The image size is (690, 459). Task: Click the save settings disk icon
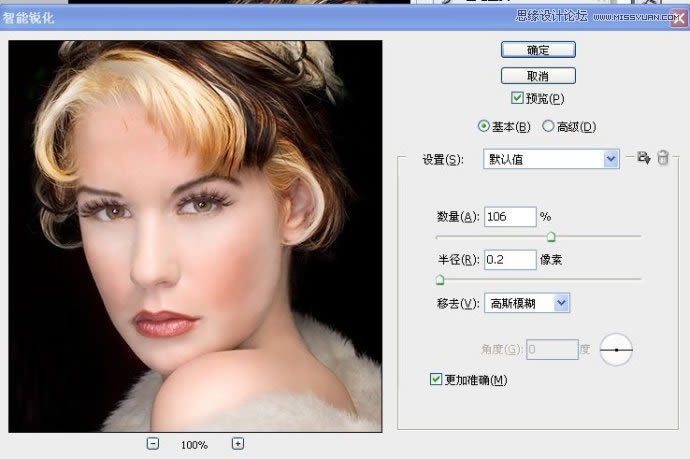click(x=643, y=158)
